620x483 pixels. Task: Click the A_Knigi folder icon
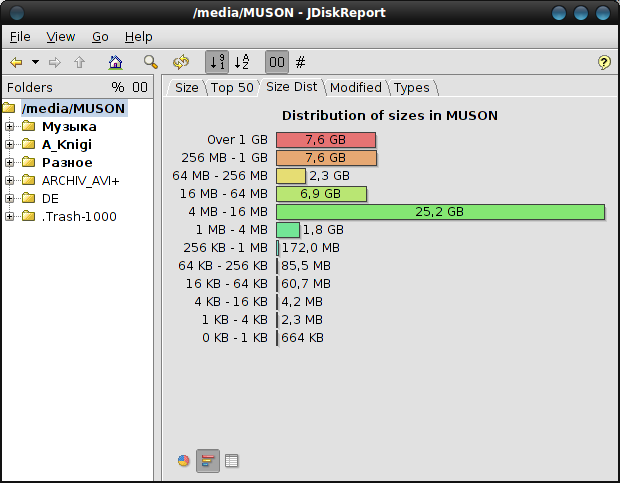(x=28, y=144)
